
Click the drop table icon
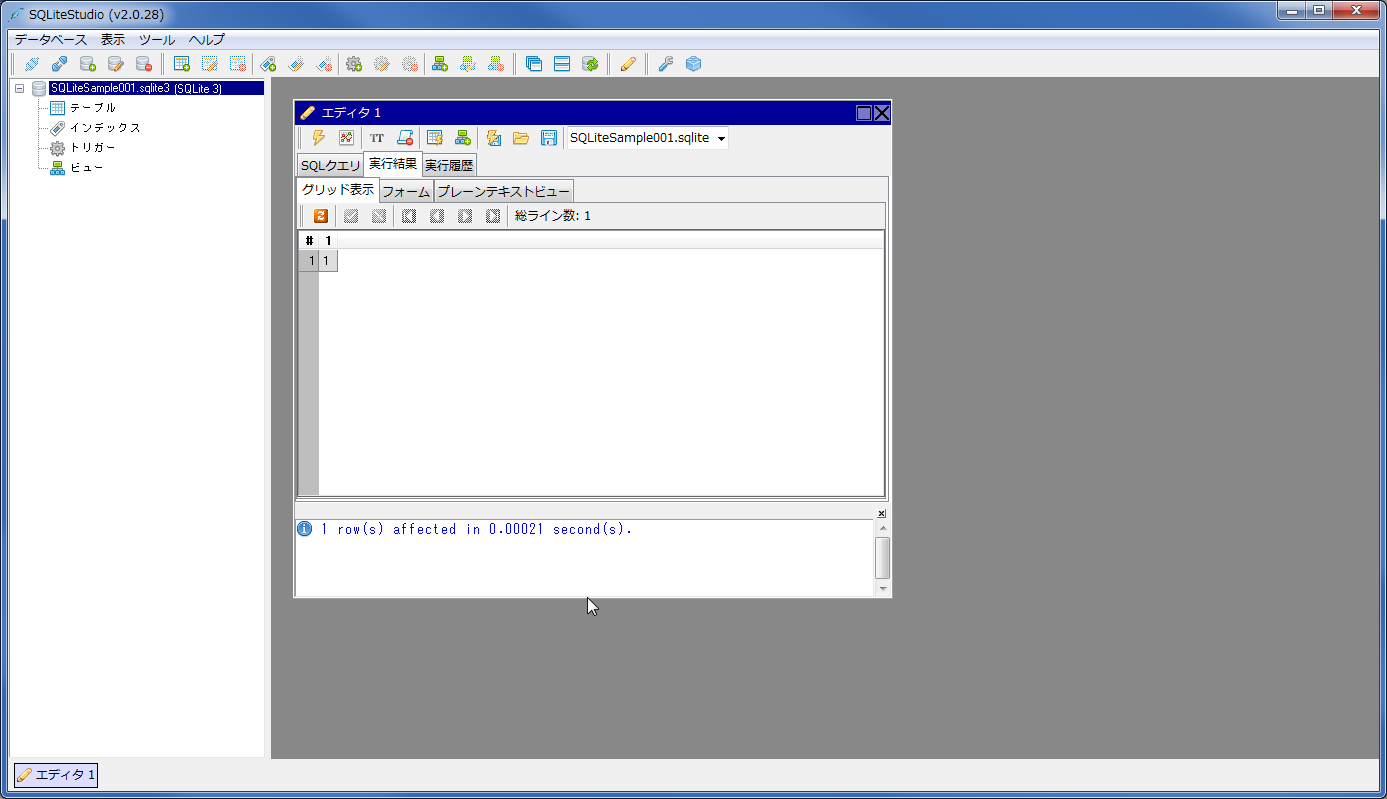(237, 64)
